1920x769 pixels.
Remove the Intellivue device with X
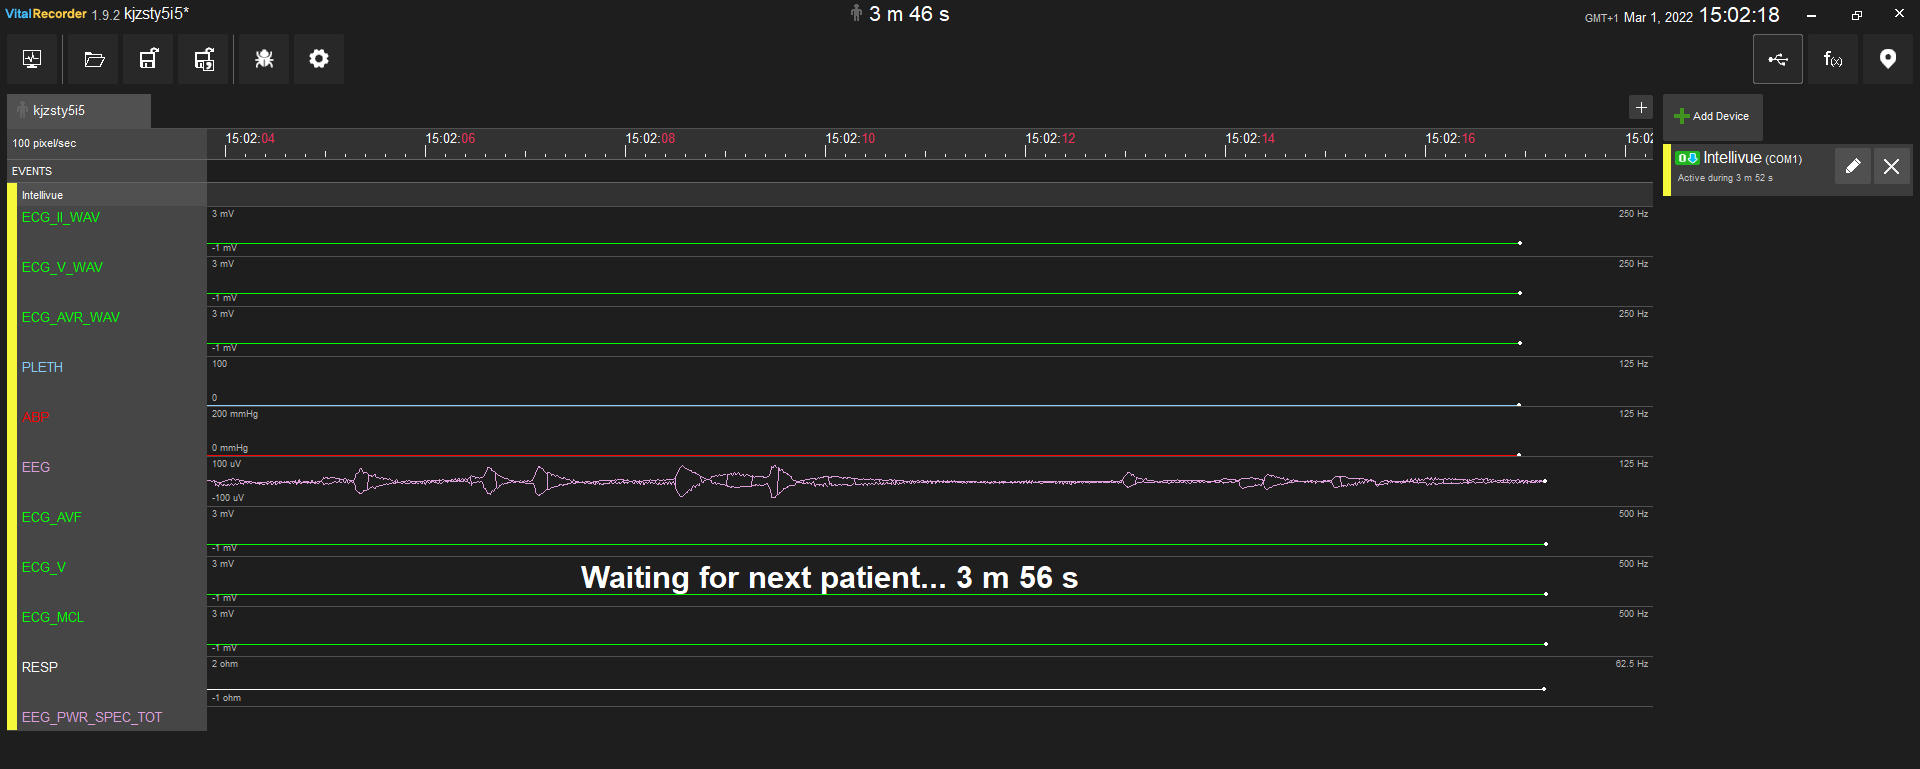coord(1891,167)
